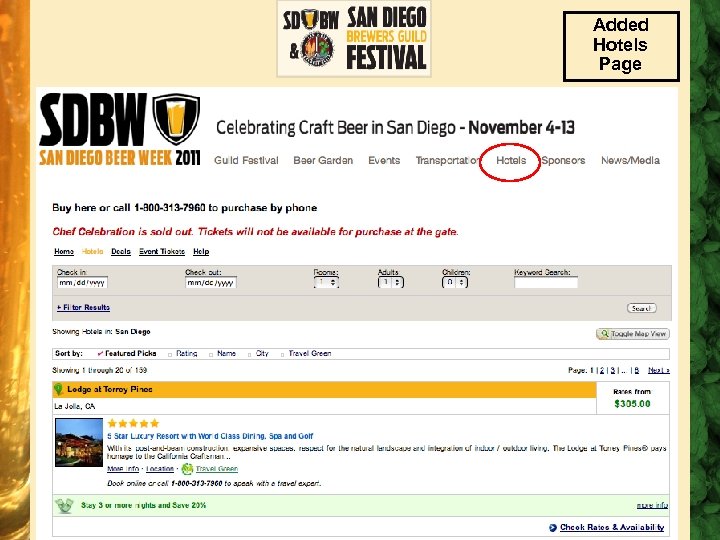Open the News/Media page

(x=630, y=160)
